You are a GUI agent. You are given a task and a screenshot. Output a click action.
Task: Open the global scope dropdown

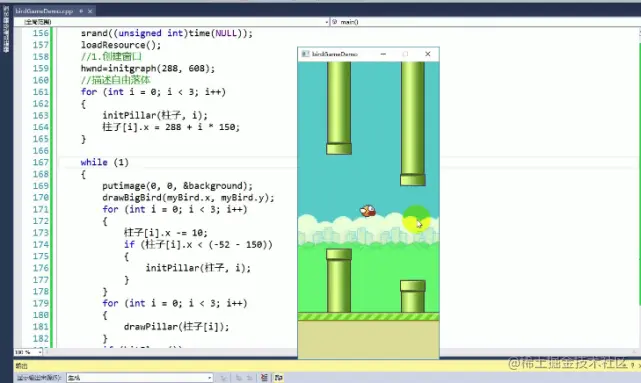(x=172, y=22)
